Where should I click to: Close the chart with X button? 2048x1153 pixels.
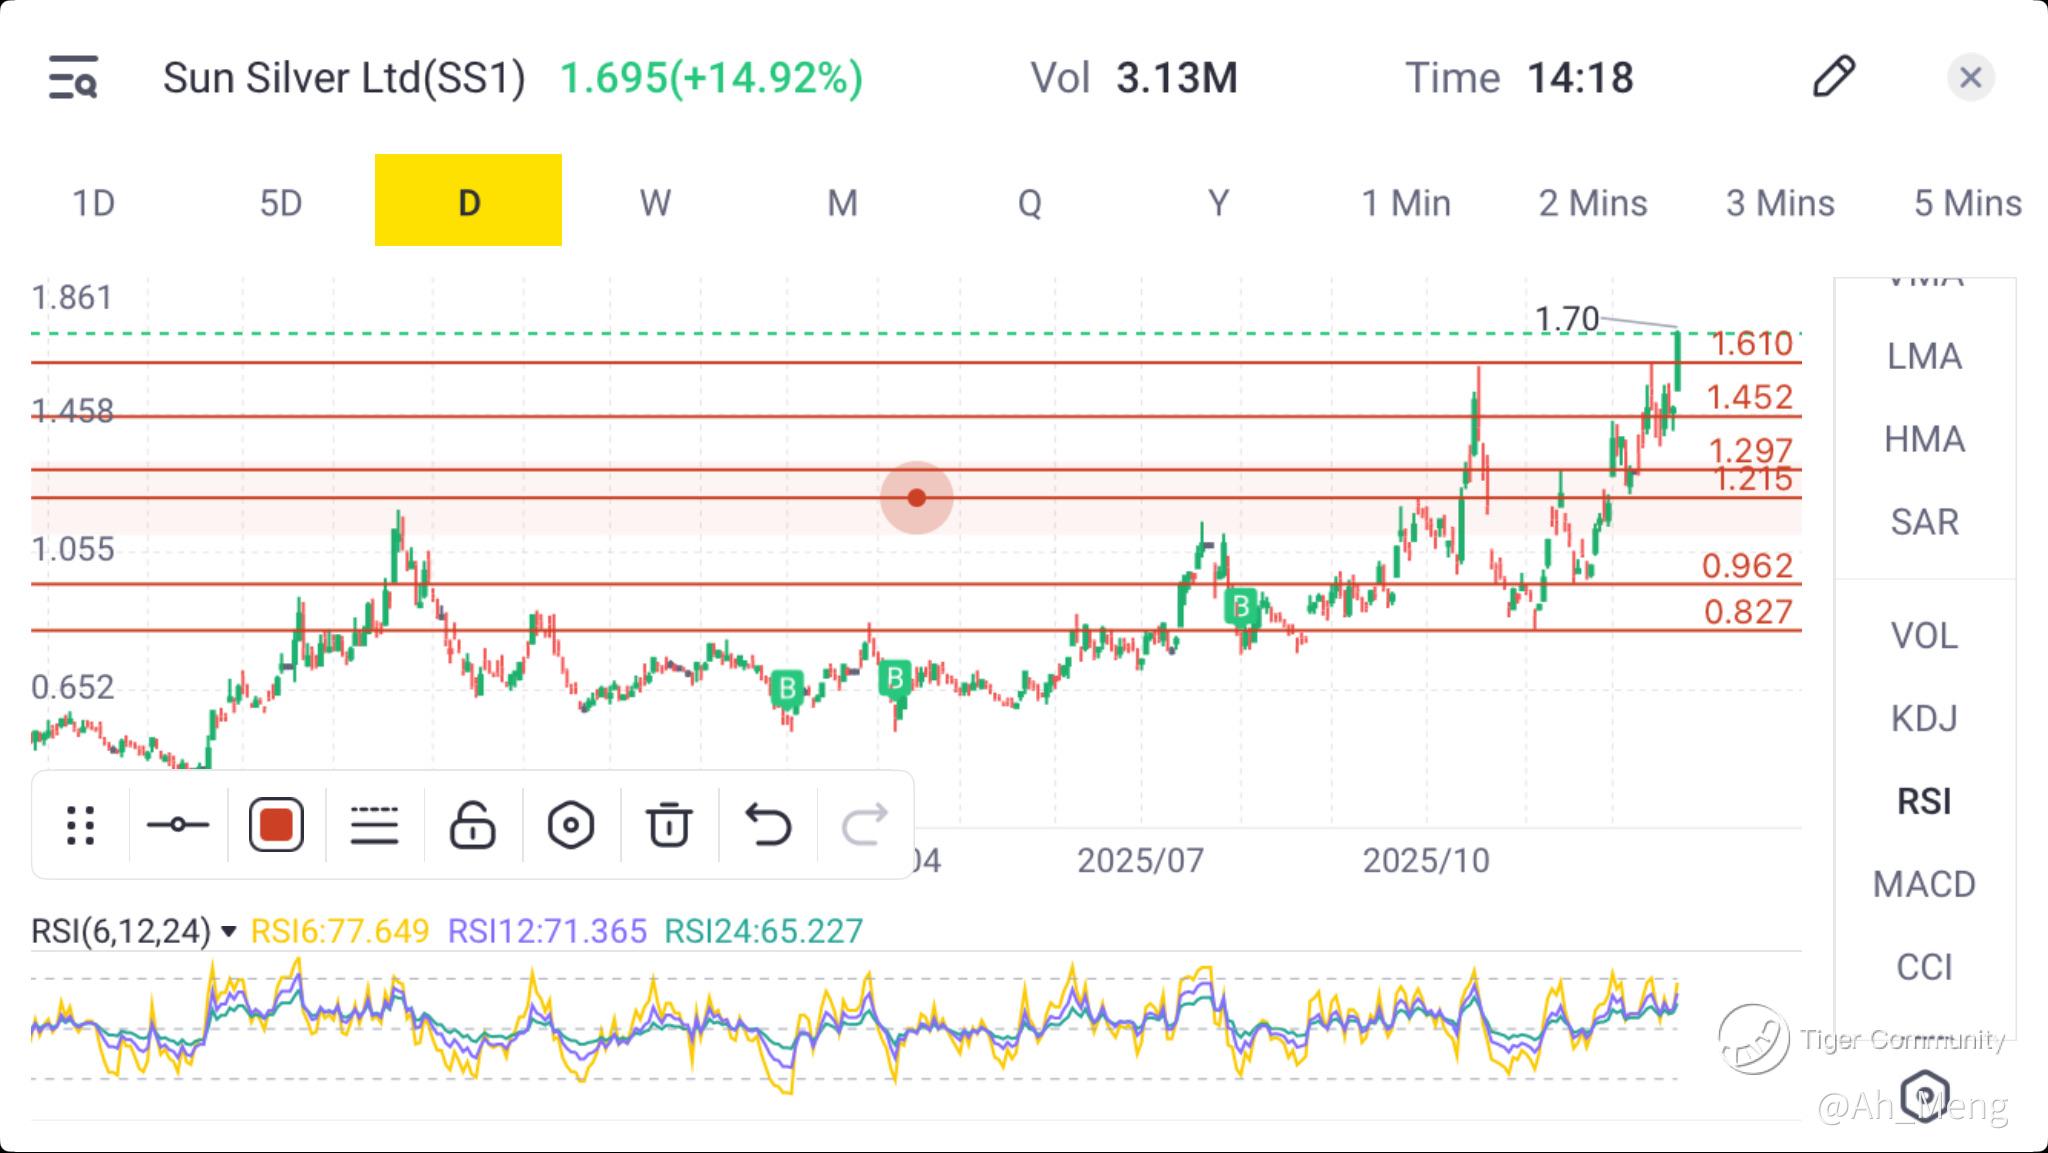point(1970,77)
